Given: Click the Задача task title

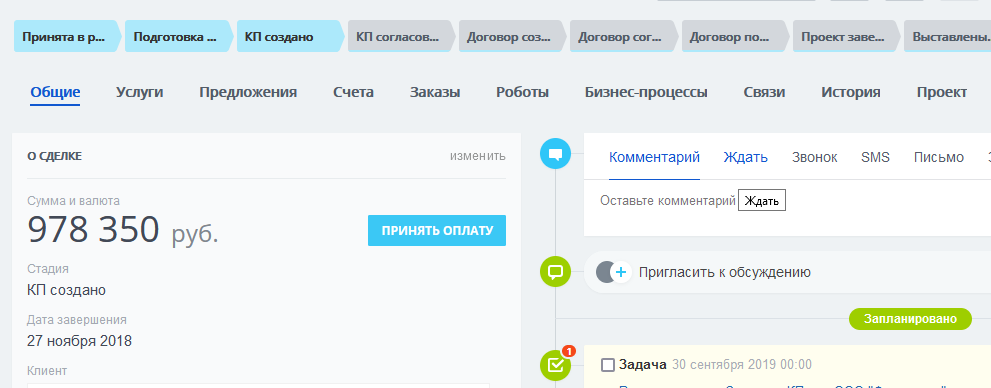Looking at the screenshot, I should (643, 365).
